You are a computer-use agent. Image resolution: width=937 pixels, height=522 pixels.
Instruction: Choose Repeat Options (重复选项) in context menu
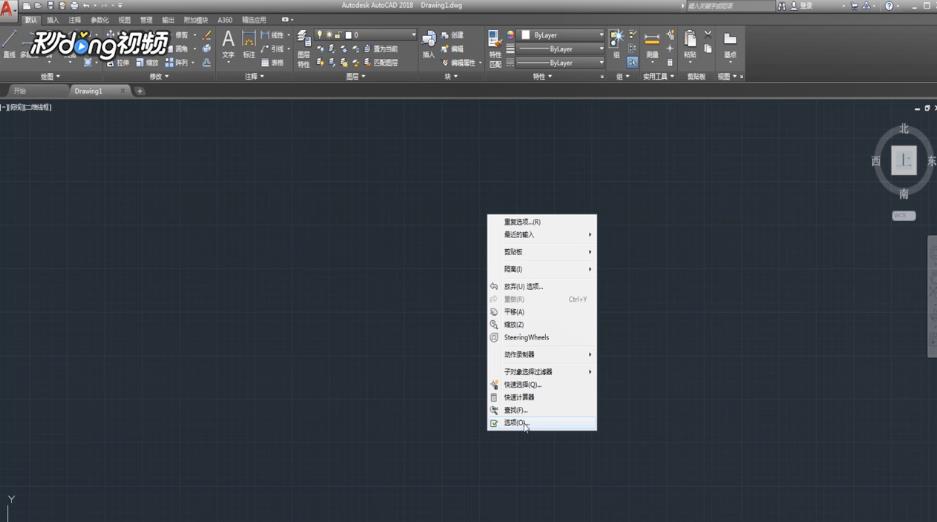[x=541, y=222]
